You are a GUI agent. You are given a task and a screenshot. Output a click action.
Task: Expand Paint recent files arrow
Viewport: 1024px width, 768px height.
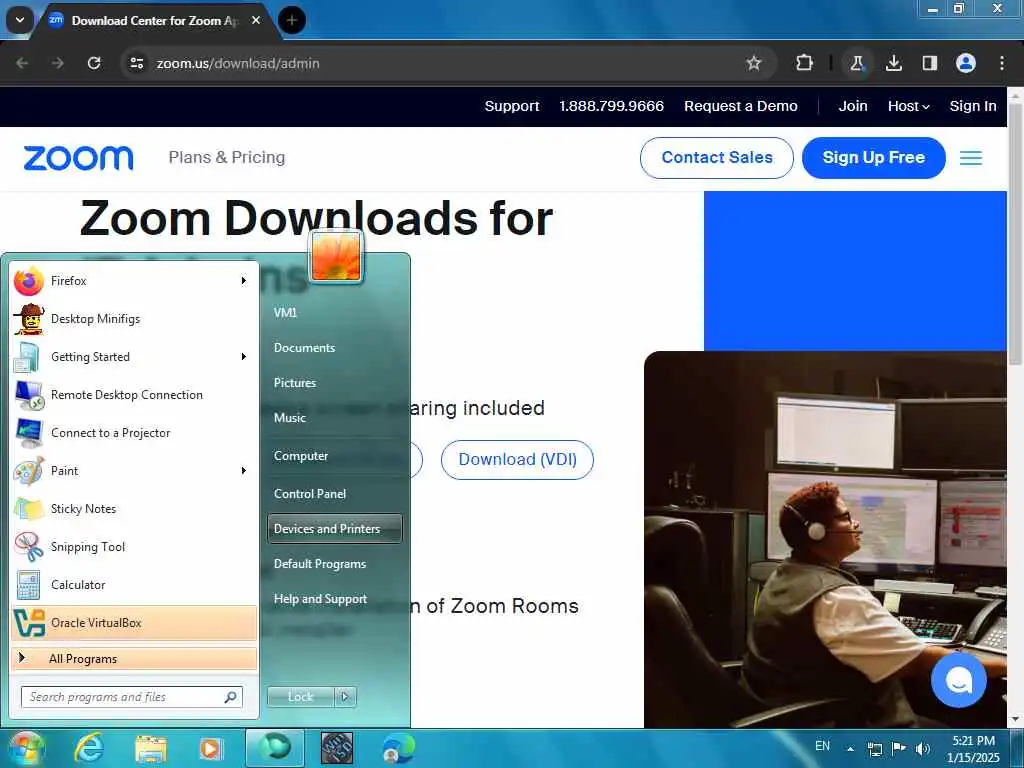coord(244,470)
